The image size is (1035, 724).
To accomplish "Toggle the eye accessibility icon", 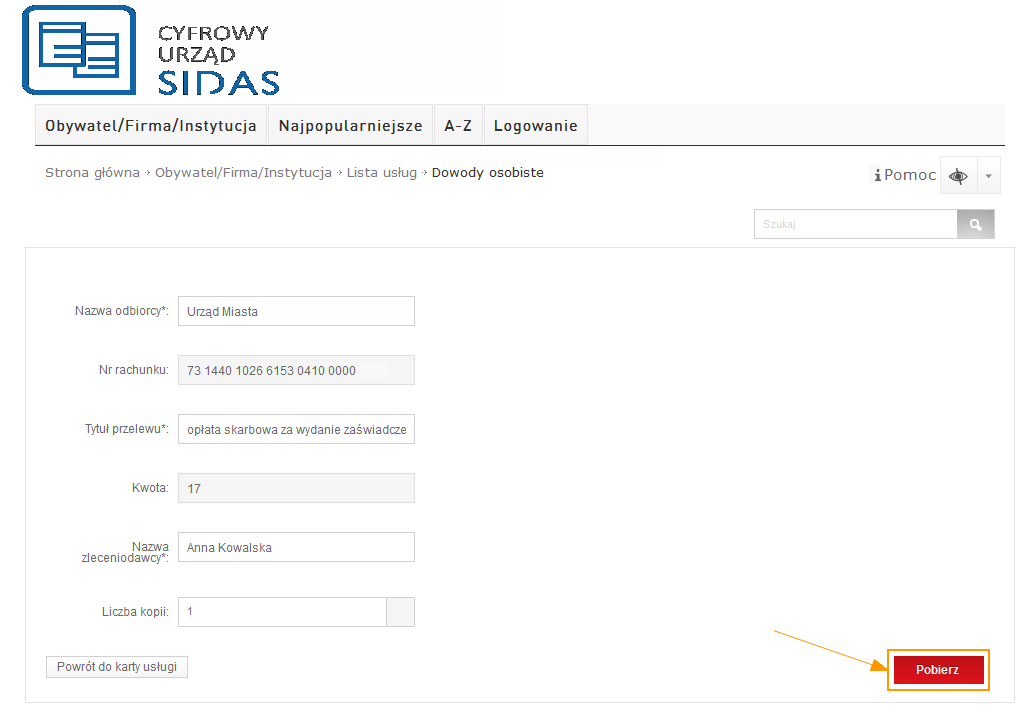I will [958, 176].
